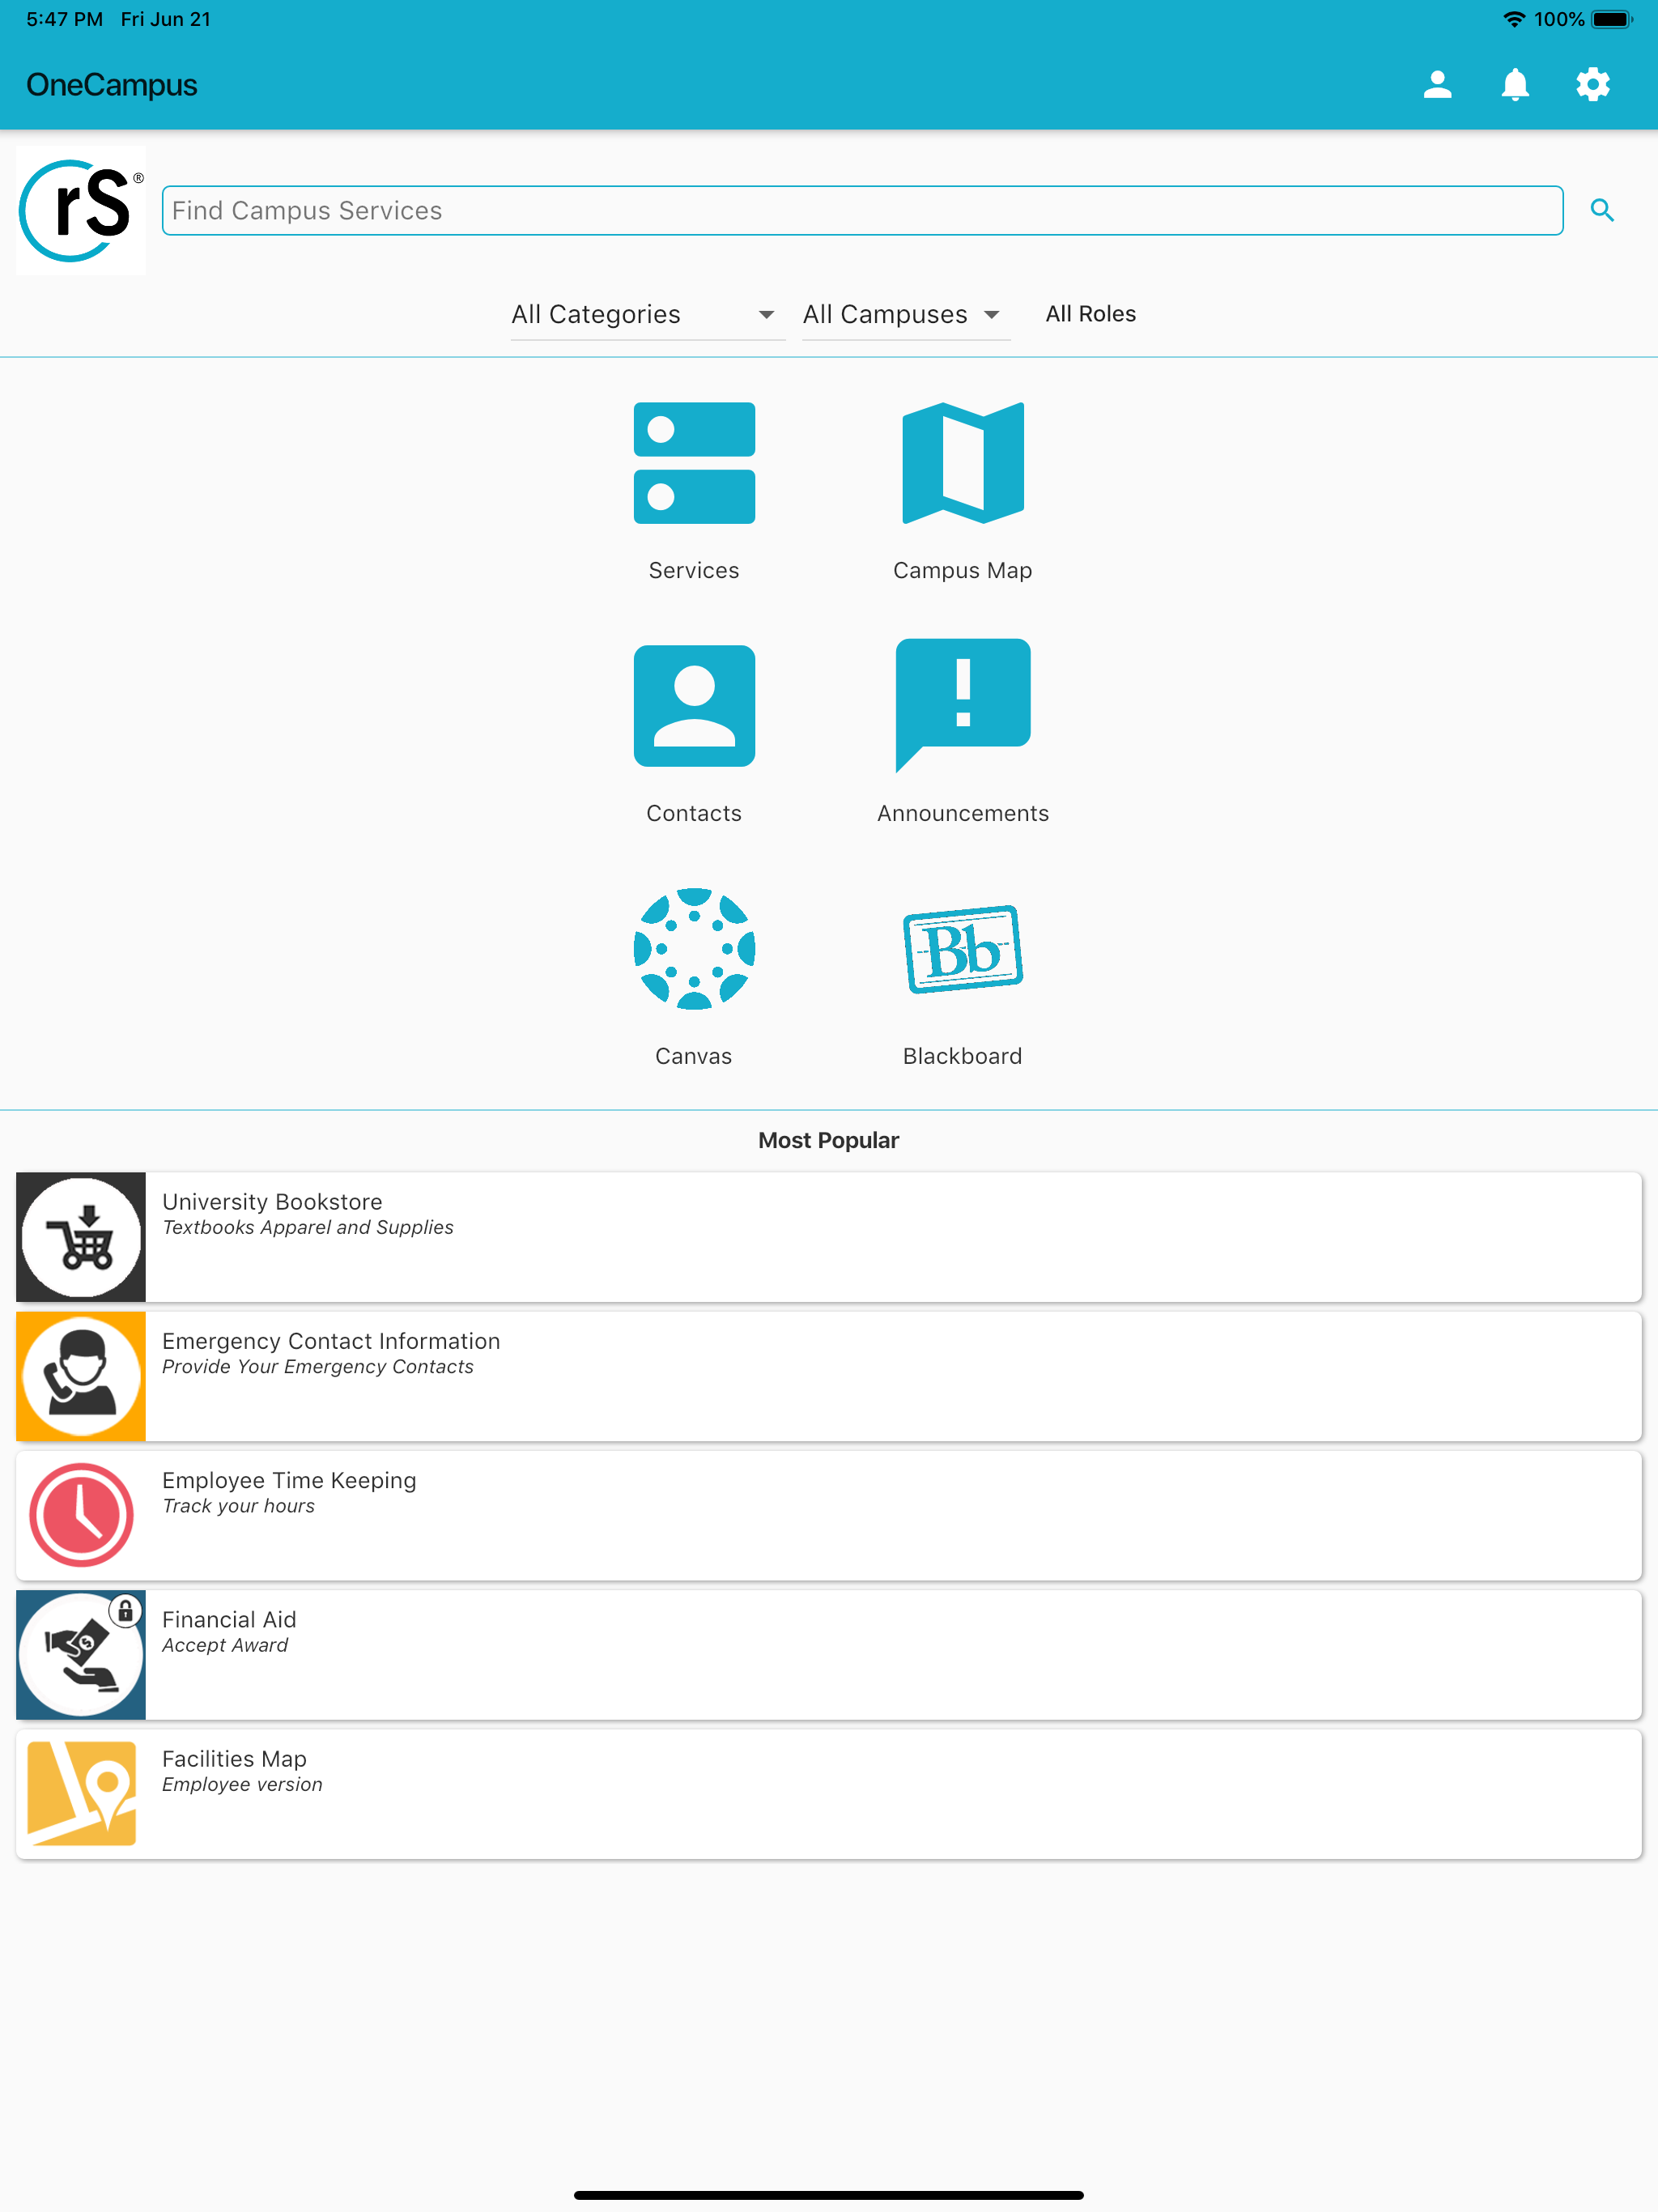Open the Contacts icon
1658x2212 pixels.
(694, 706)
